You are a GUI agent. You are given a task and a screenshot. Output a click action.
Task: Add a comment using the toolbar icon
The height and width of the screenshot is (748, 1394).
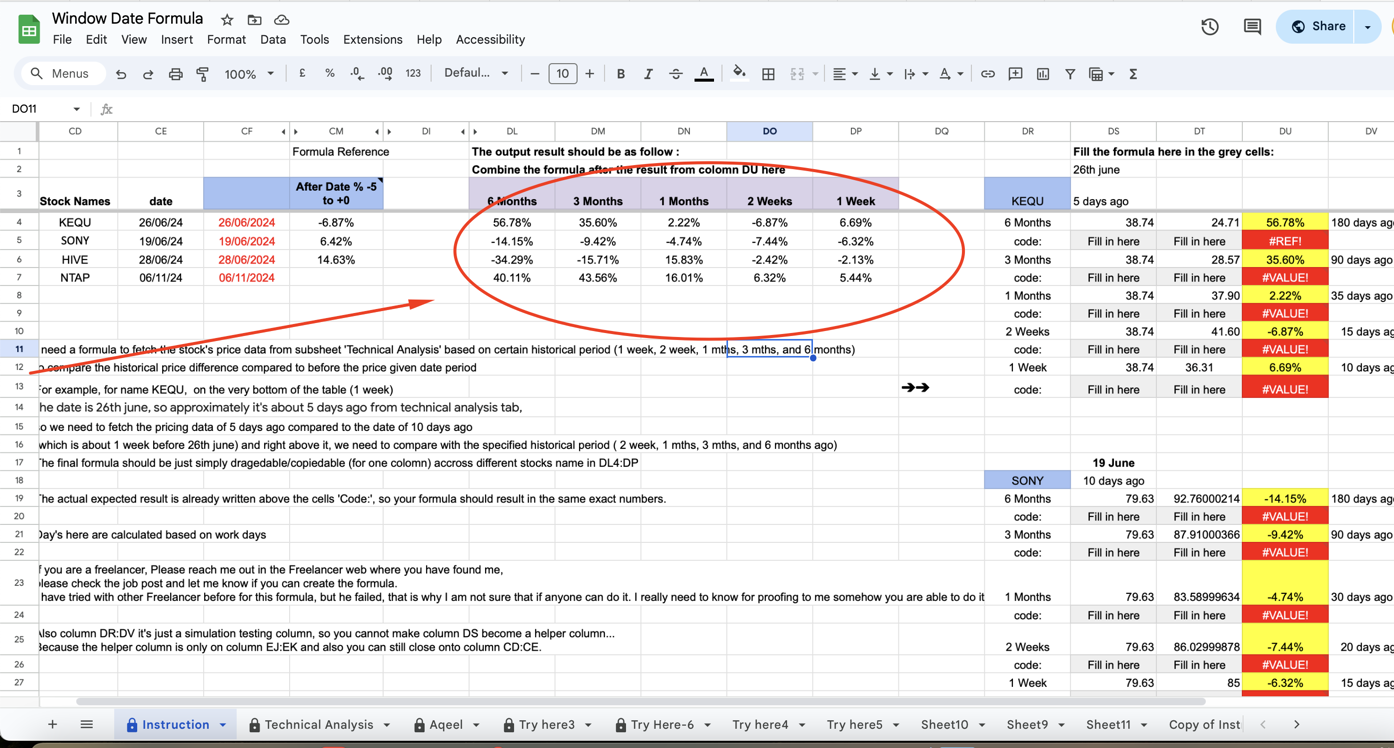pyautogui.click(x=1015, y=74)
